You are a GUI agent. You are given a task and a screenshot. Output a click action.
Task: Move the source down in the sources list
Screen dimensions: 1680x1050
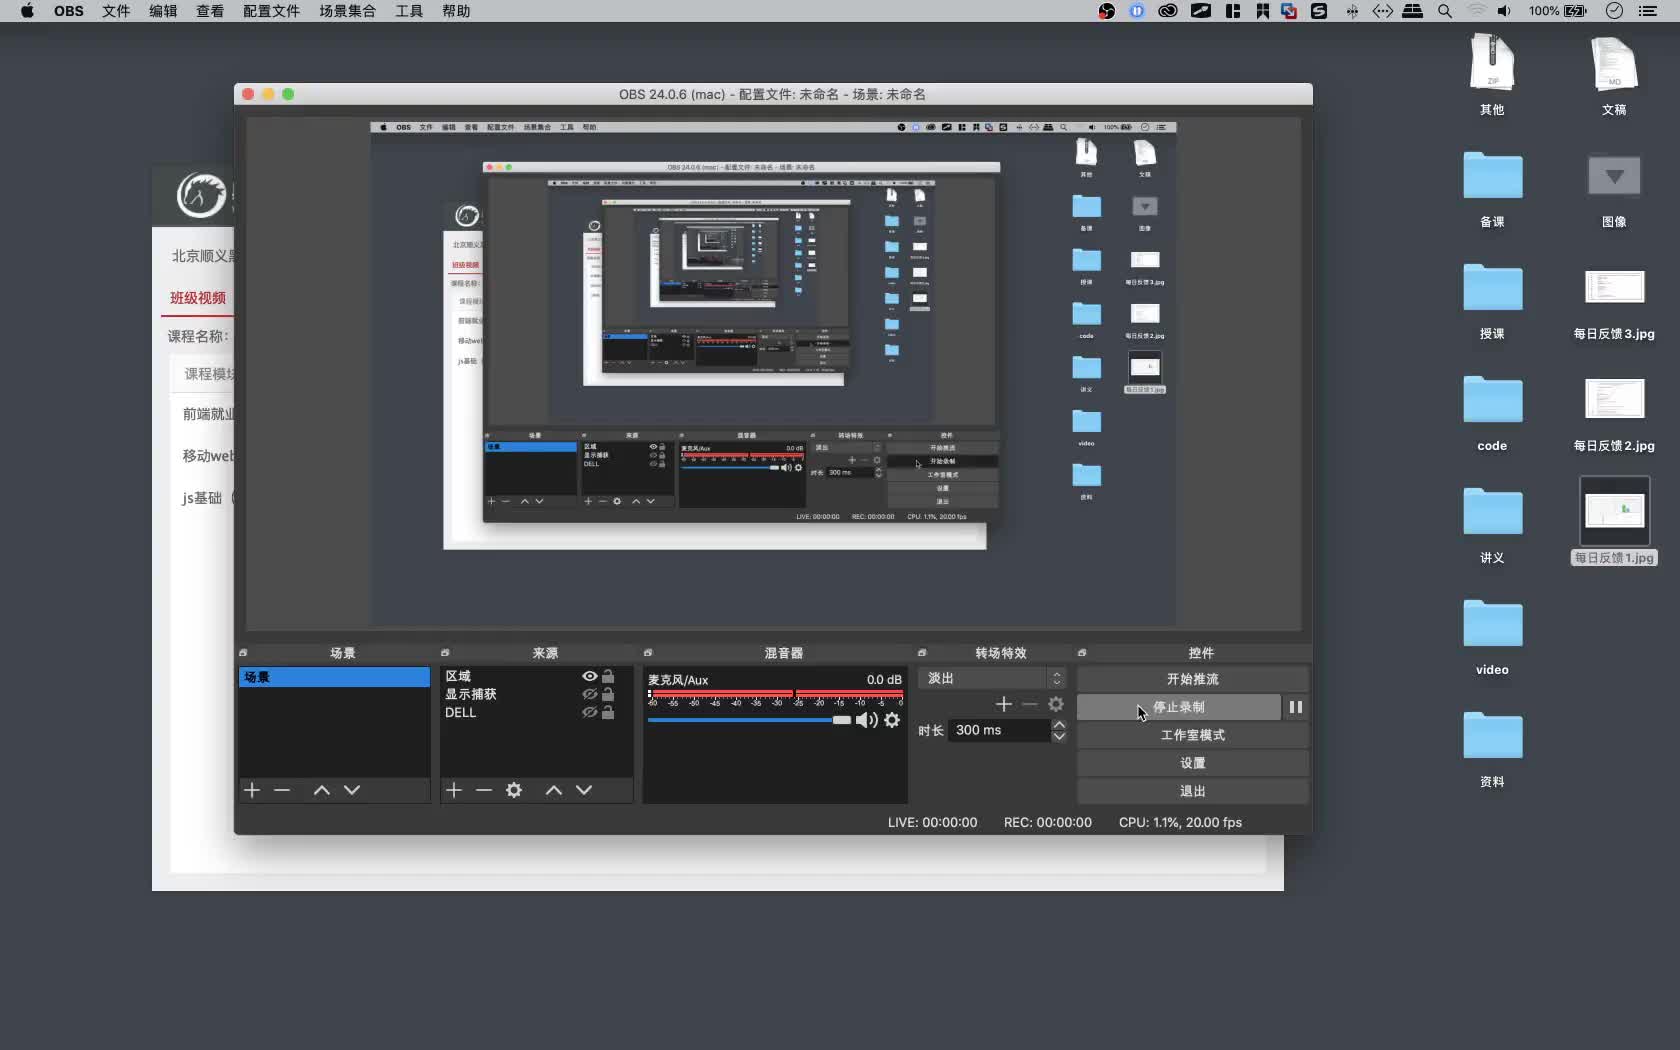point(584,790)
